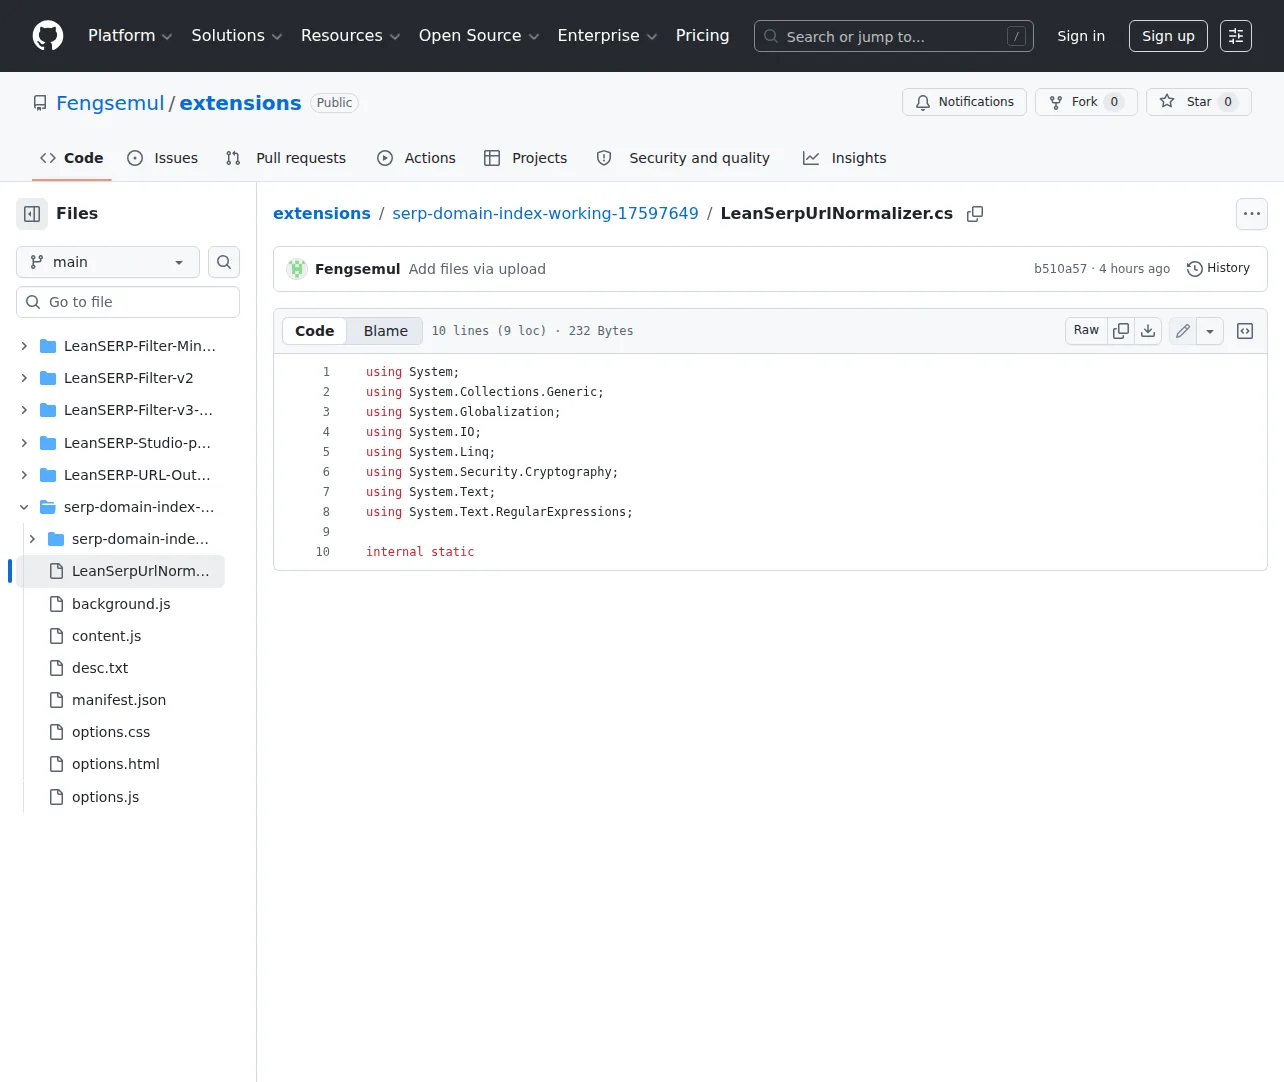Click the serp-domain-index-working-17597649 breadcrumb

click(x=545, y=214)
